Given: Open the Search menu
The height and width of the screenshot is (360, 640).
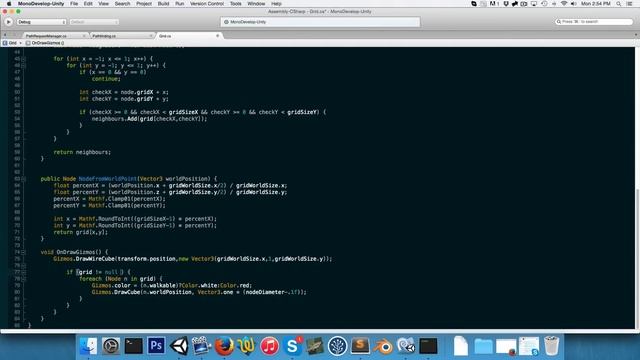Looking at the screenshot, I should pos(122,4).
